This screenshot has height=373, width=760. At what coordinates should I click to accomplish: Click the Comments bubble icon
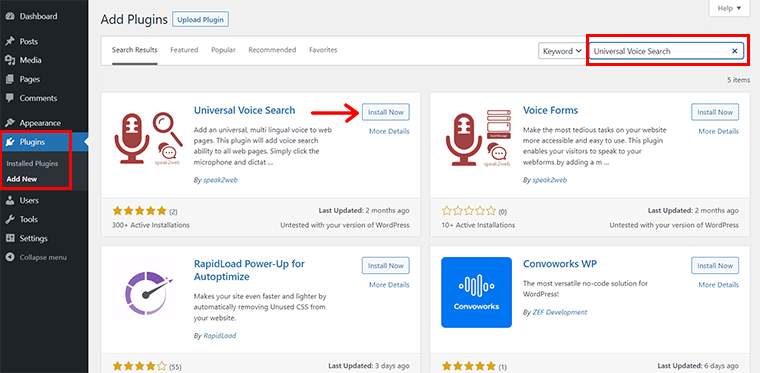(x=10, y=98)
